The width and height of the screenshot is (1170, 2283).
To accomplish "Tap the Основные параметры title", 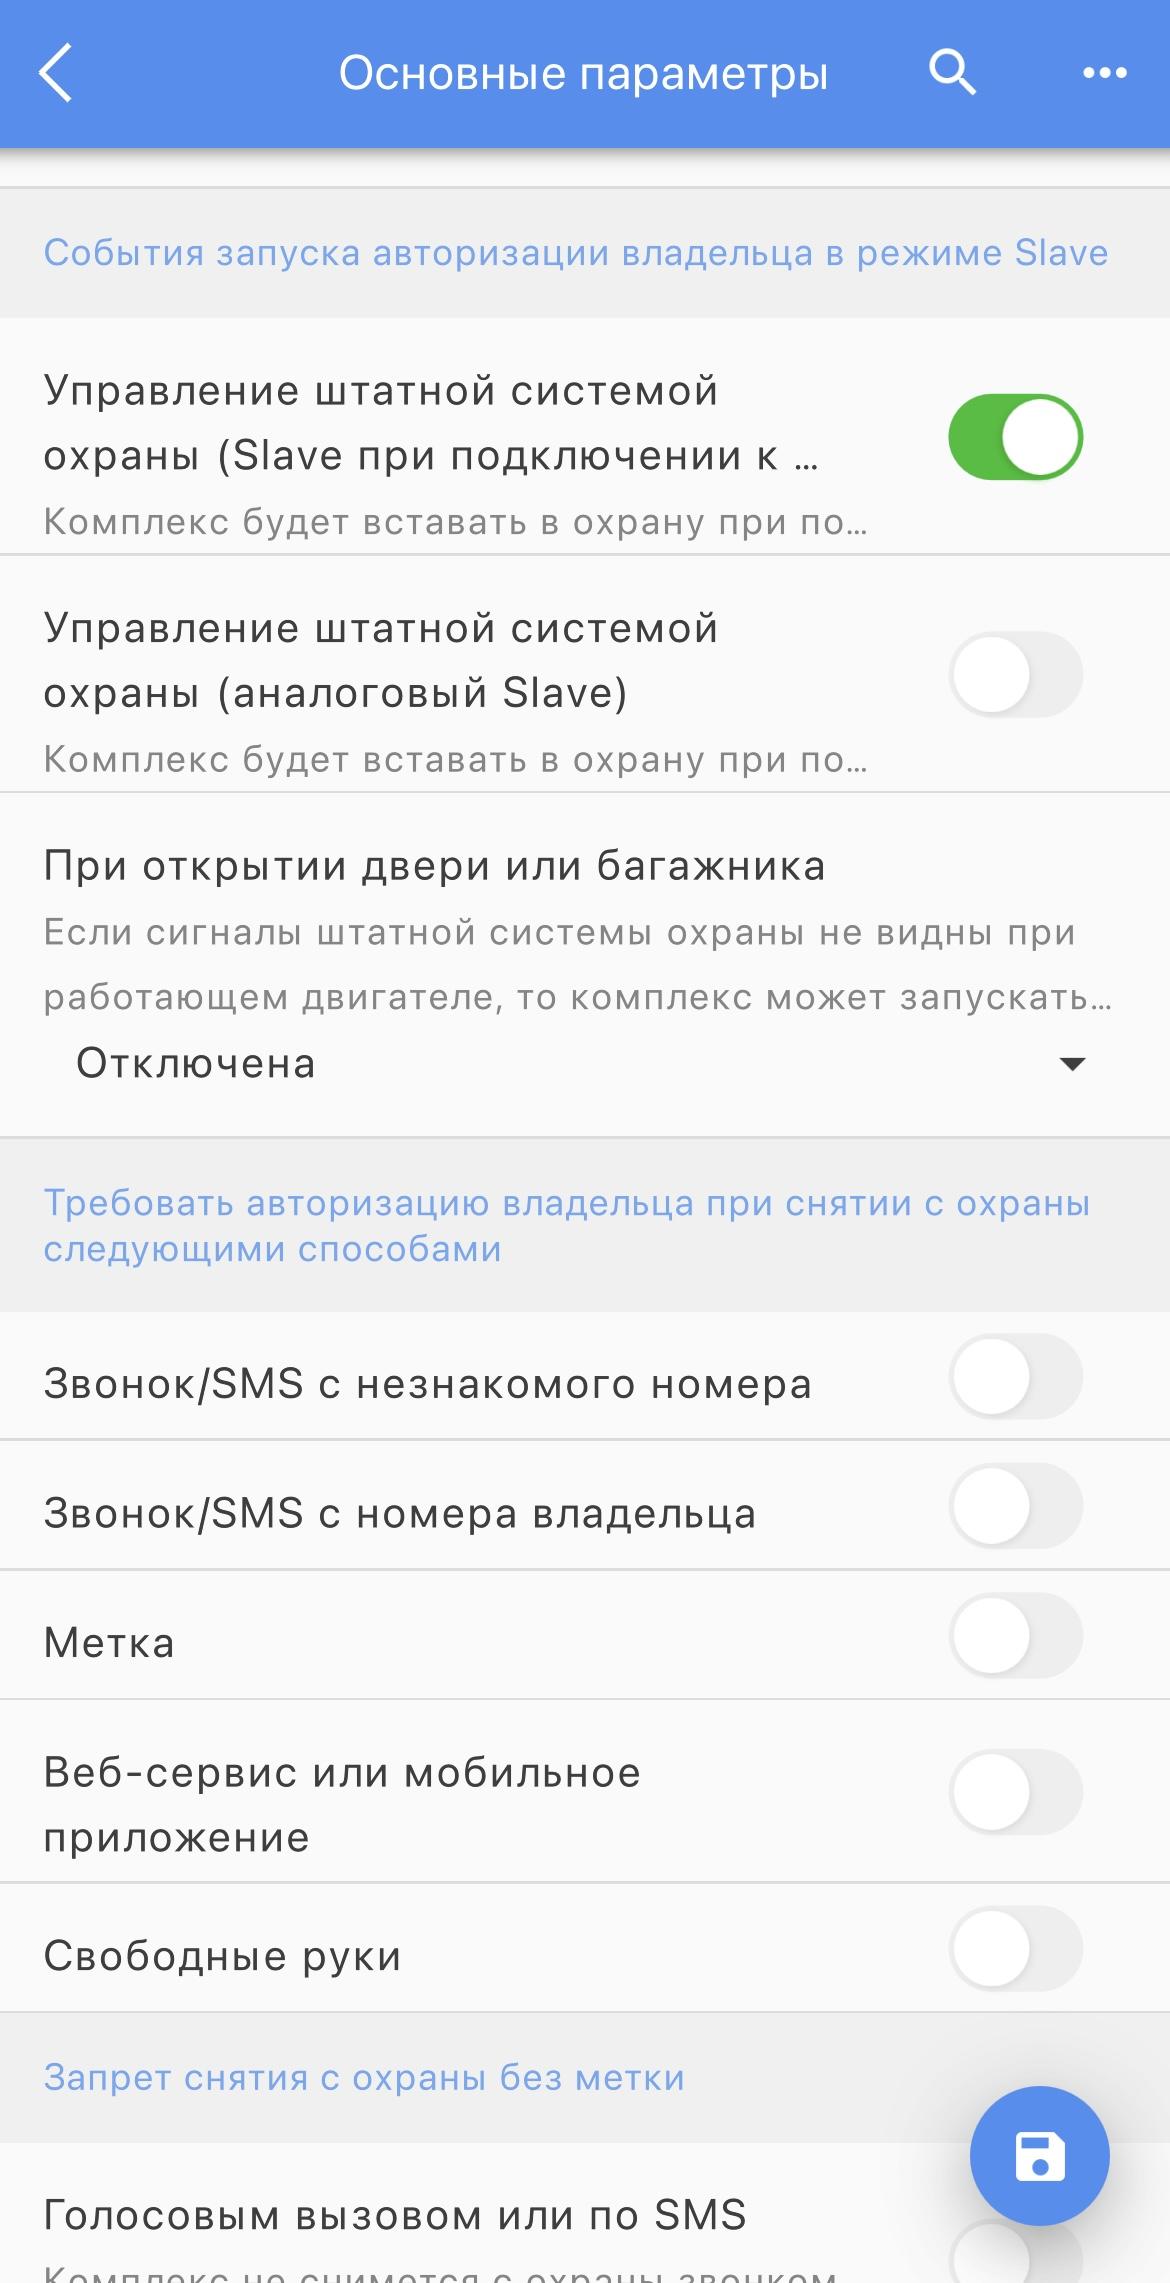I will (584, 73).
